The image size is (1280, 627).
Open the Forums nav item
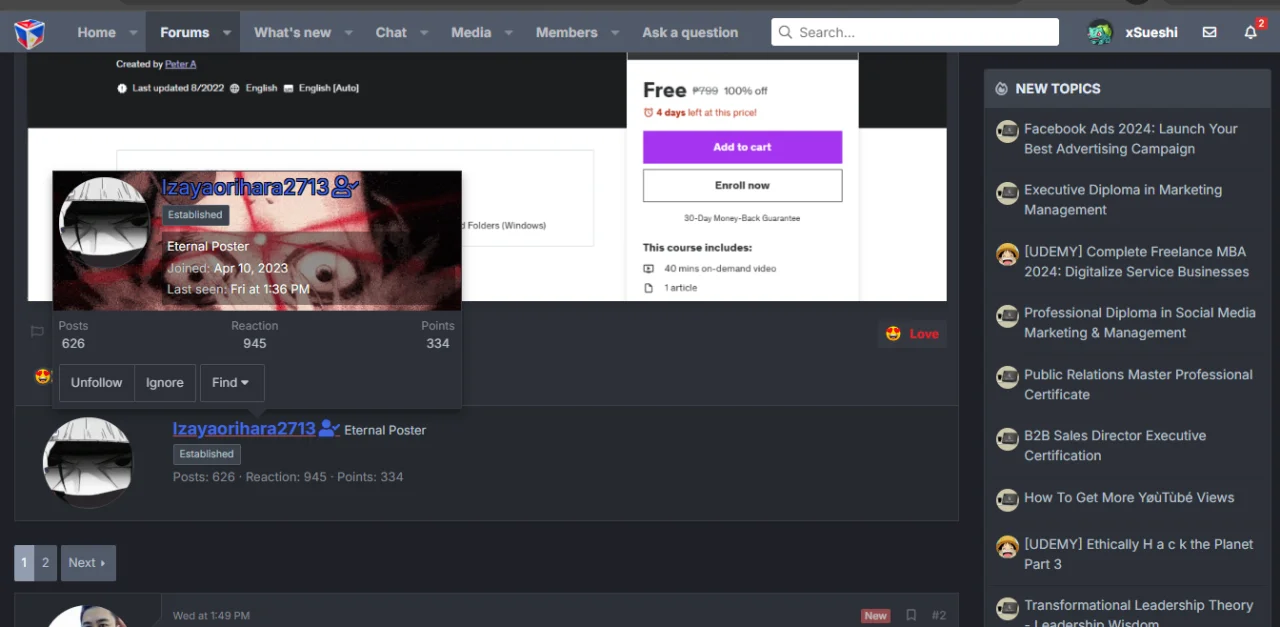(x=185, y=32)
